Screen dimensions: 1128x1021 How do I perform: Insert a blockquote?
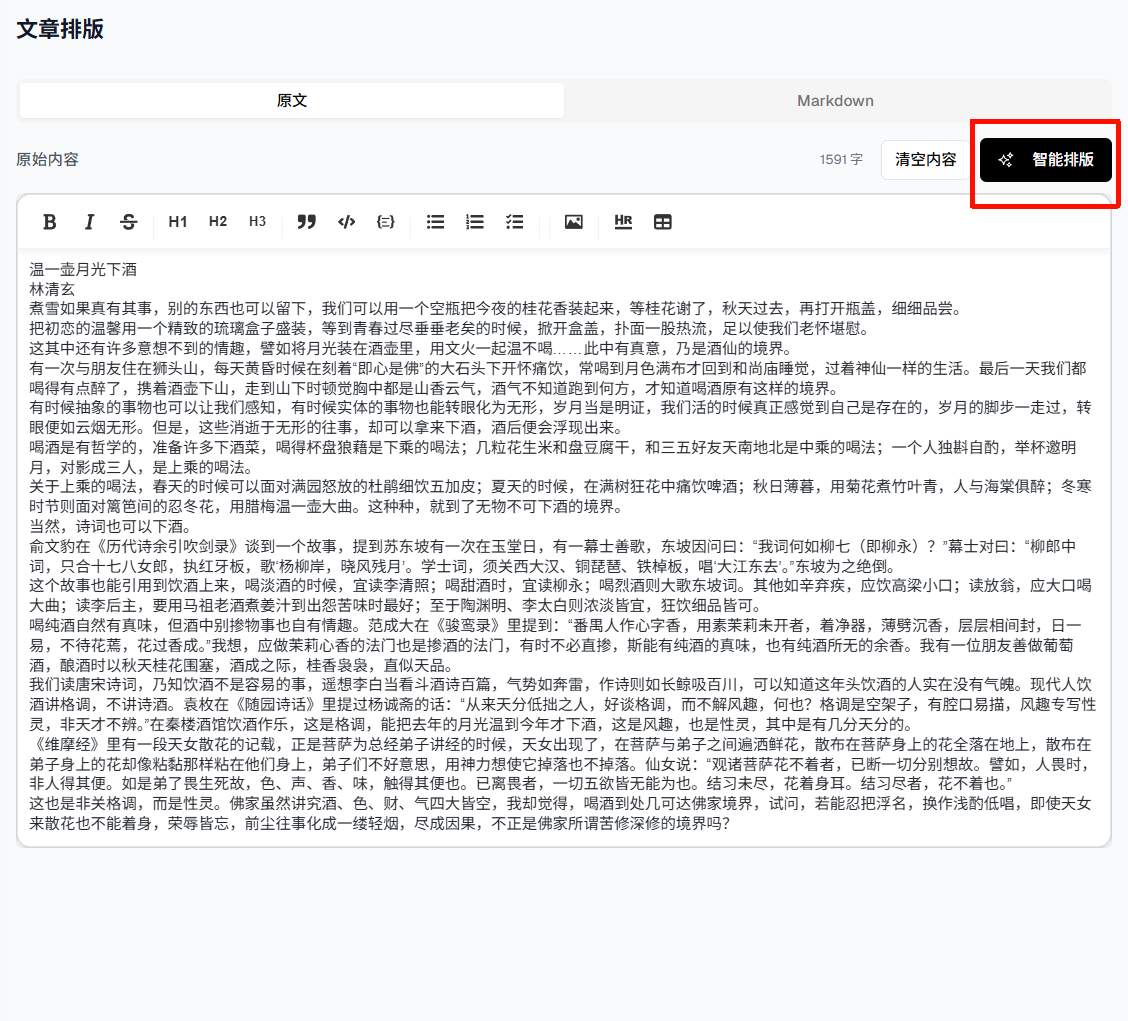[306, 222]
